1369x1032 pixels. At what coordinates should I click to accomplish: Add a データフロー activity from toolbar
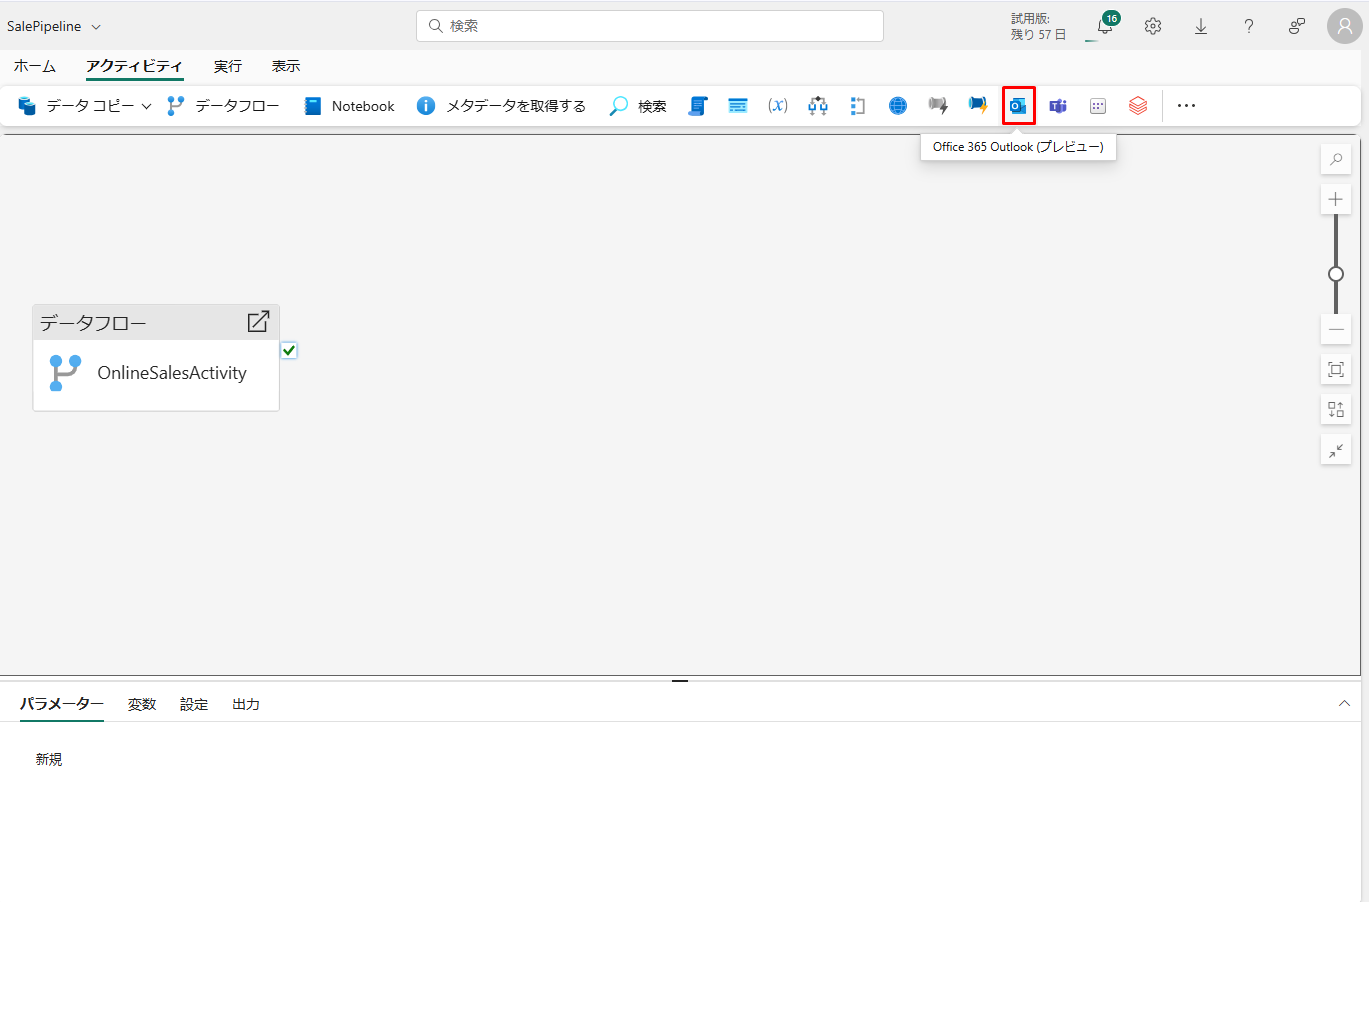[223, 106]
